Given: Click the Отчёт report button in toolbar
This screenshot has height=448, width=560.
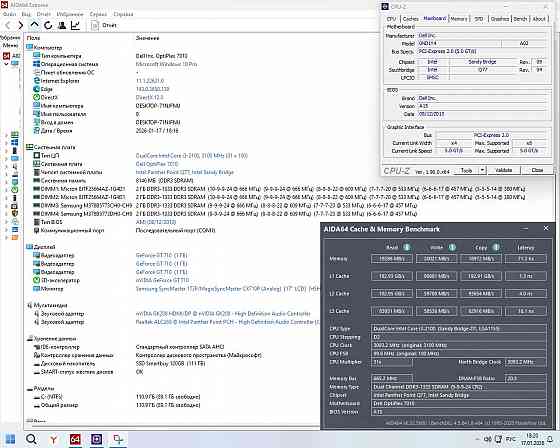Looking at the screenshot, I should [104, 25].
